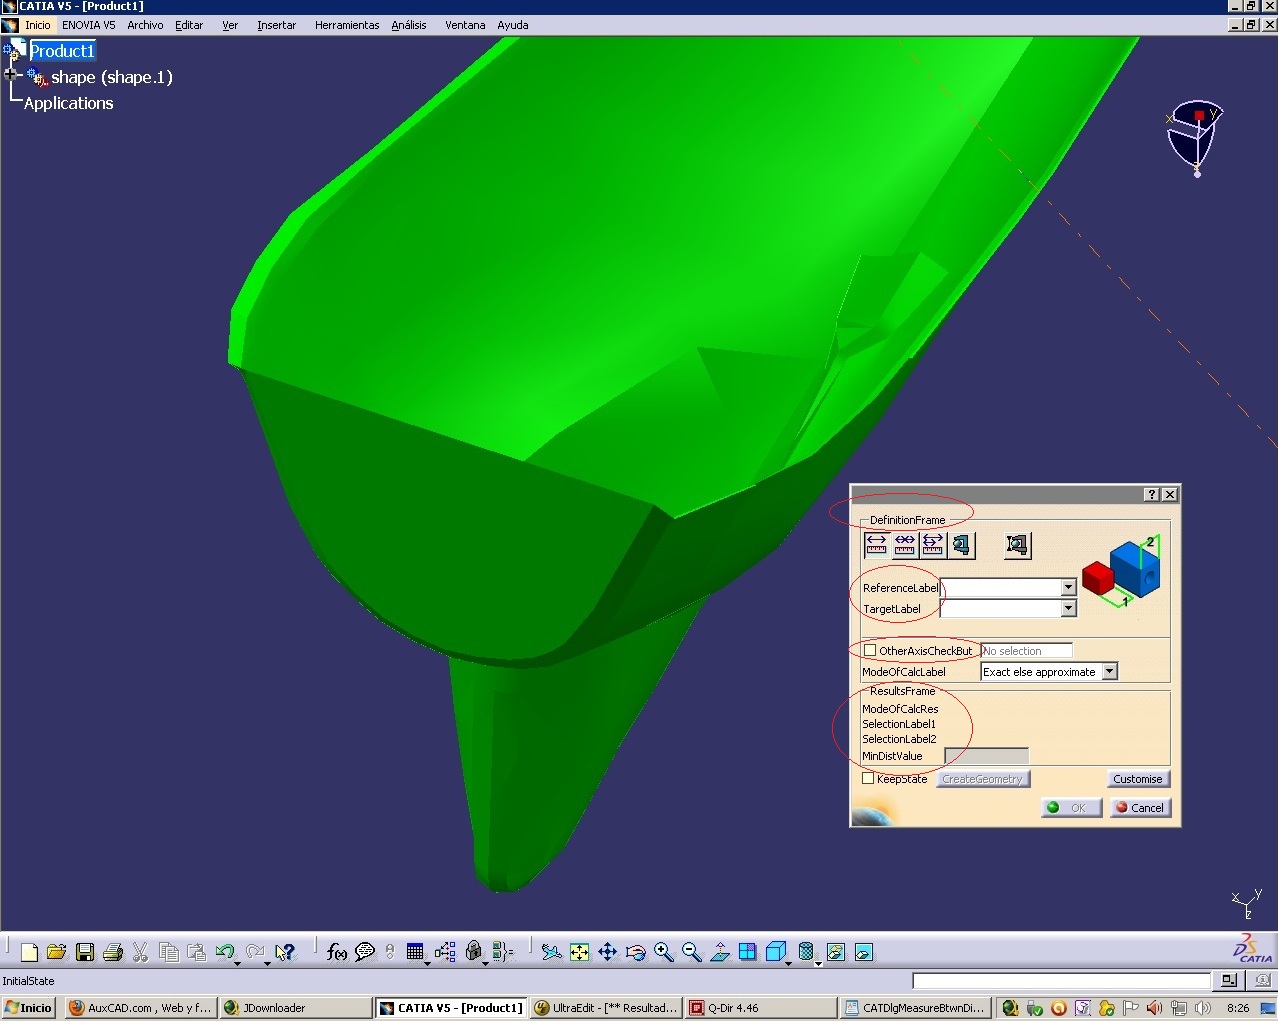Image resolution: width=1278 pixels, height=1021 pixels.
Task: Open the ENOVIA V5 menu
Action: [x=88, y=25]
